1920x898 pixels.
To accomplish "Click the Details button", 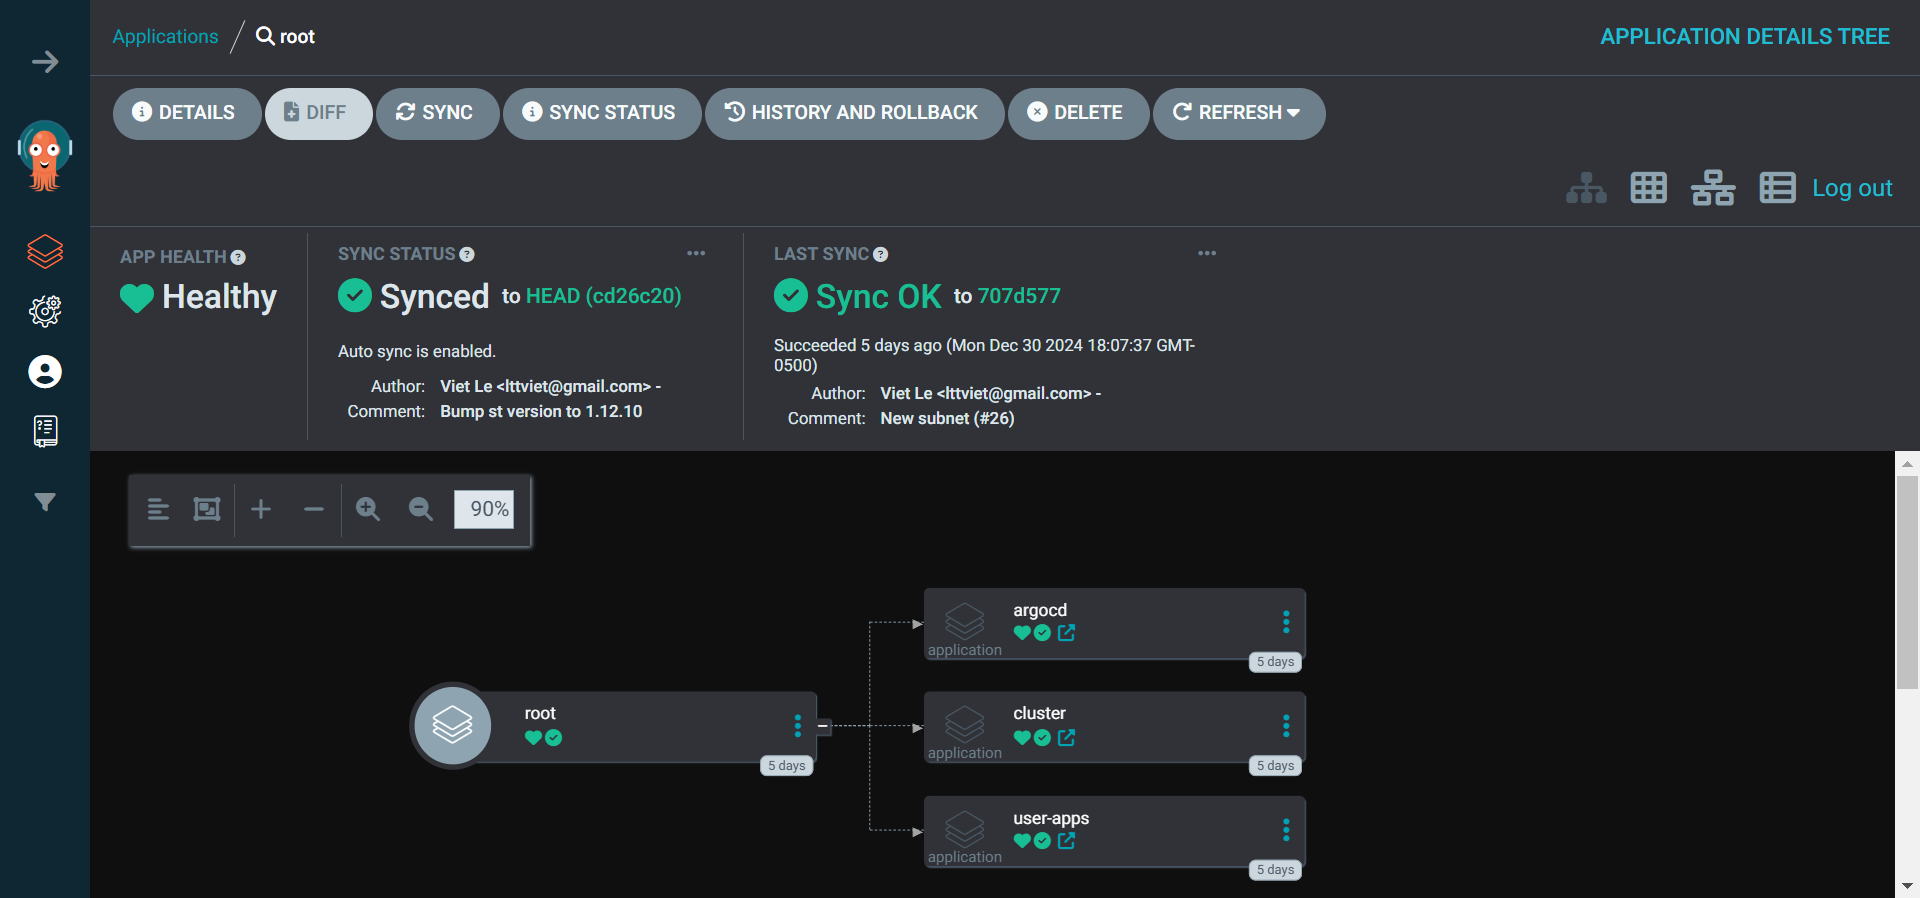I will [x=186, y=113].
